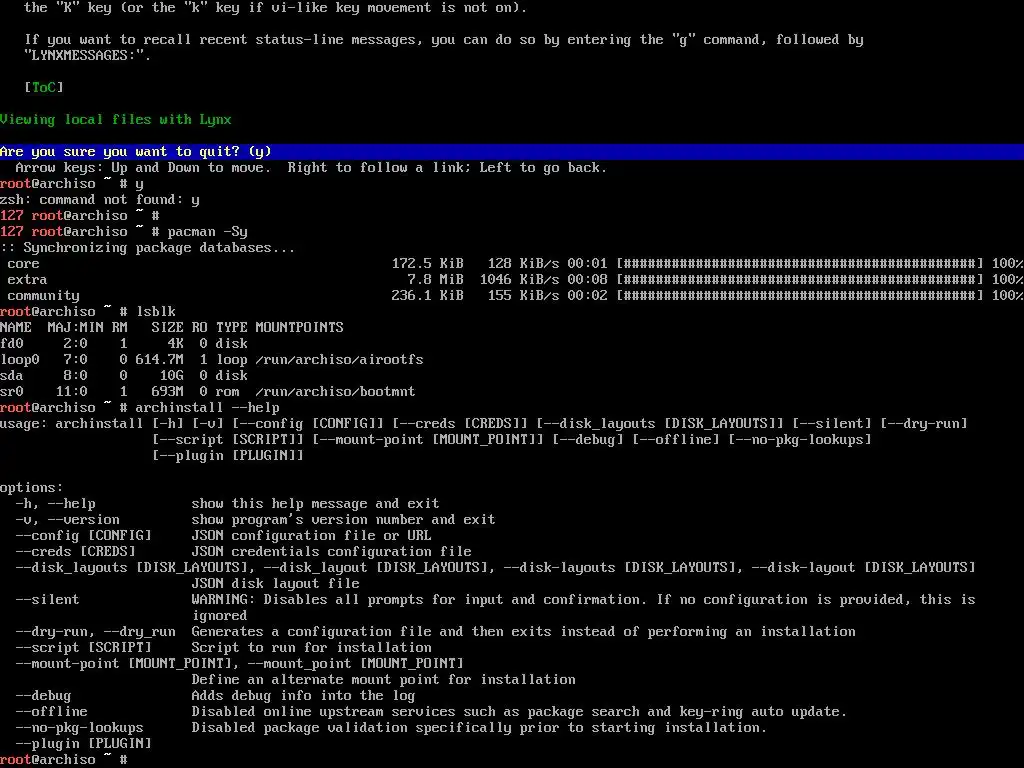Click the '/run/archiso/bootmnt' mountpoint
The width and height of the screenshot is (1024, 768).
(335, 392)
